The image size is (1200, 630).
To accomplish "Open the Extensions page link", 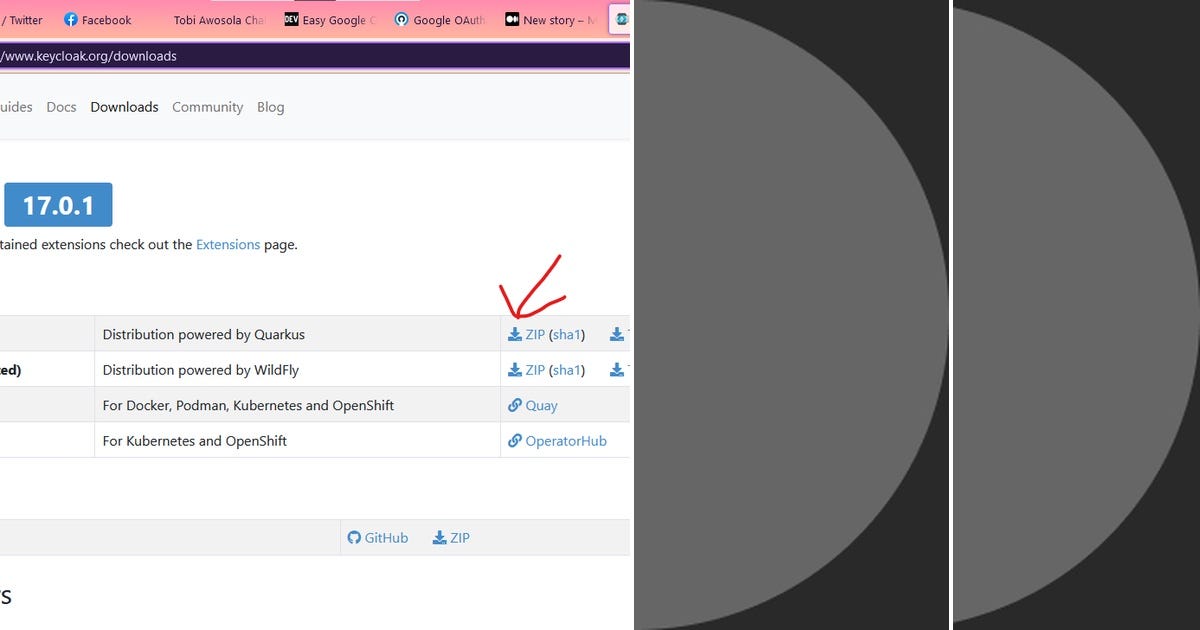I will [x=227, y=244].
